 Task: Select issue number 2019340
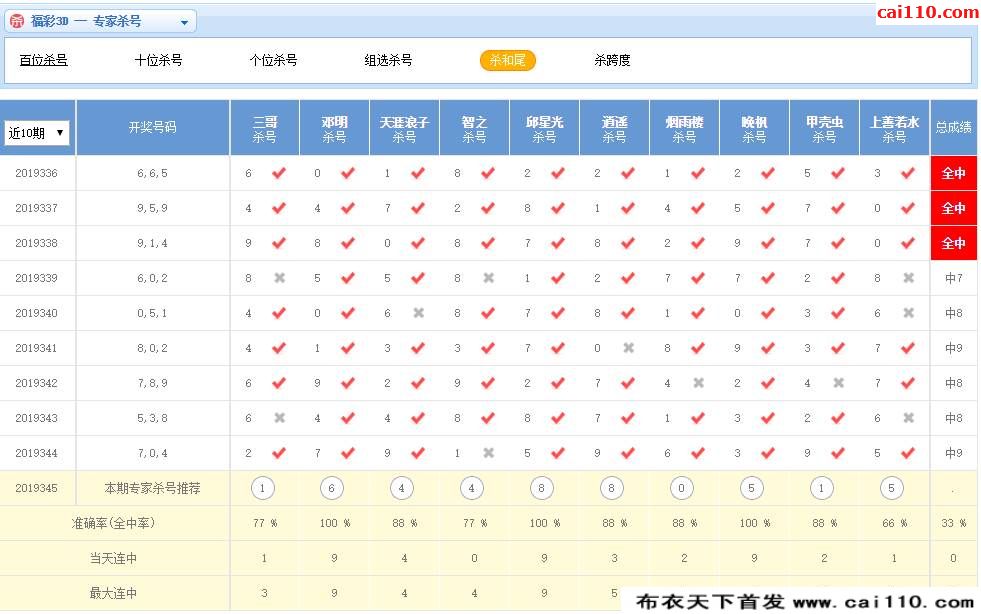[x=36, y=314]
